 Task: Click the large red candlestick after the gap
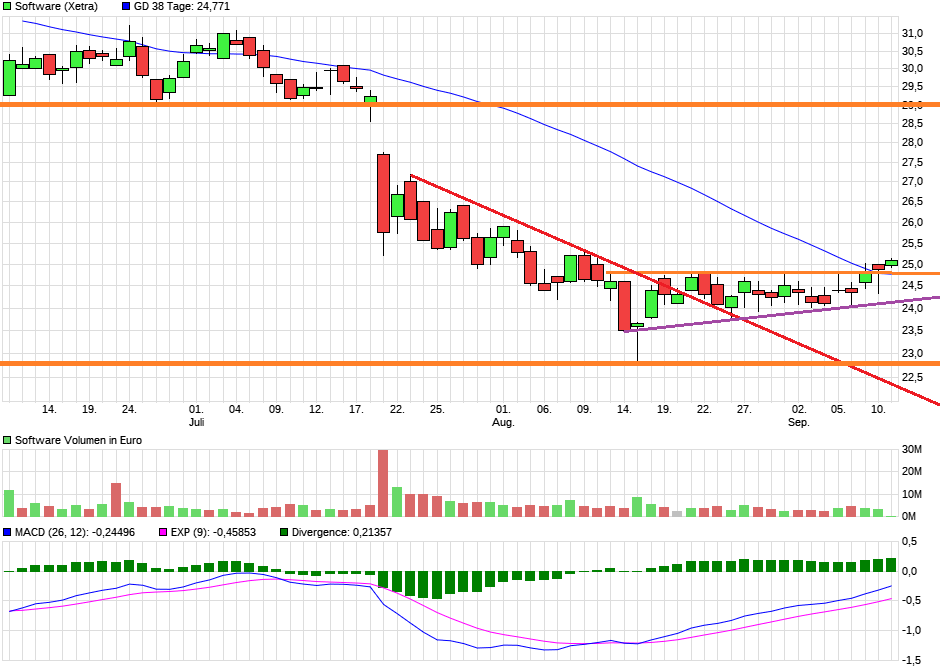click(383, 193)
